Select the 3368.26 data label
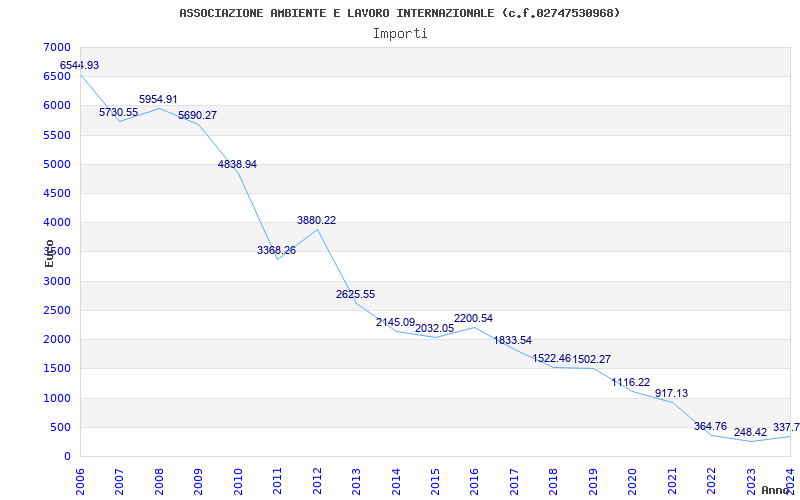This screenshot has height=500, width=800. [277, 250]
